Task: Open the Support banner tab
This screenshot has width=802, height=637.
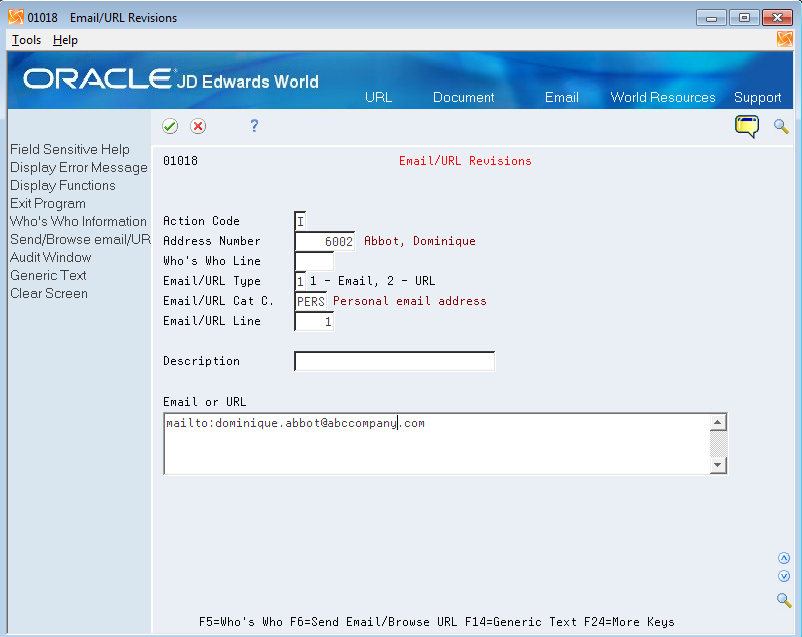Action: click(758, 97)
